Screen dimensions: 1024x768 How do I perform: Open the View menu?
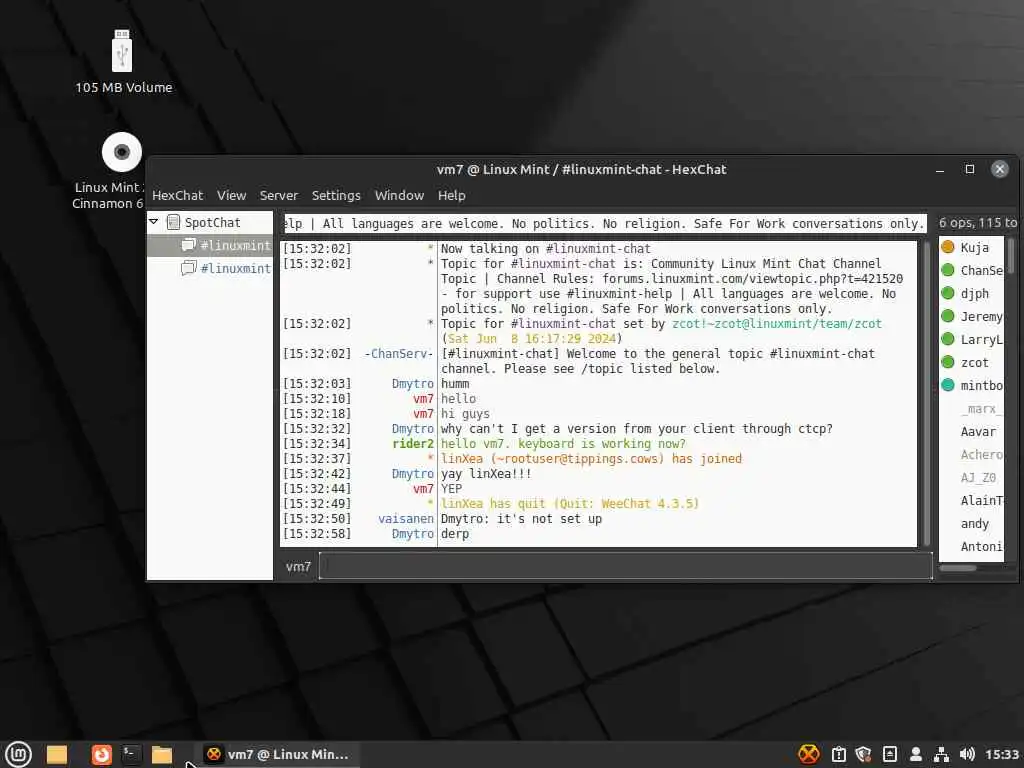pyautogui.click(x=231, y=195)
